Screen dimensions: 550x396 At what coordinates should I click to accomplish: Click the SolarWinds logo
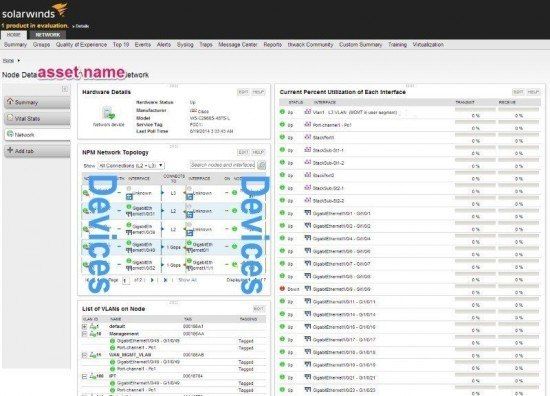pos(34,11)
